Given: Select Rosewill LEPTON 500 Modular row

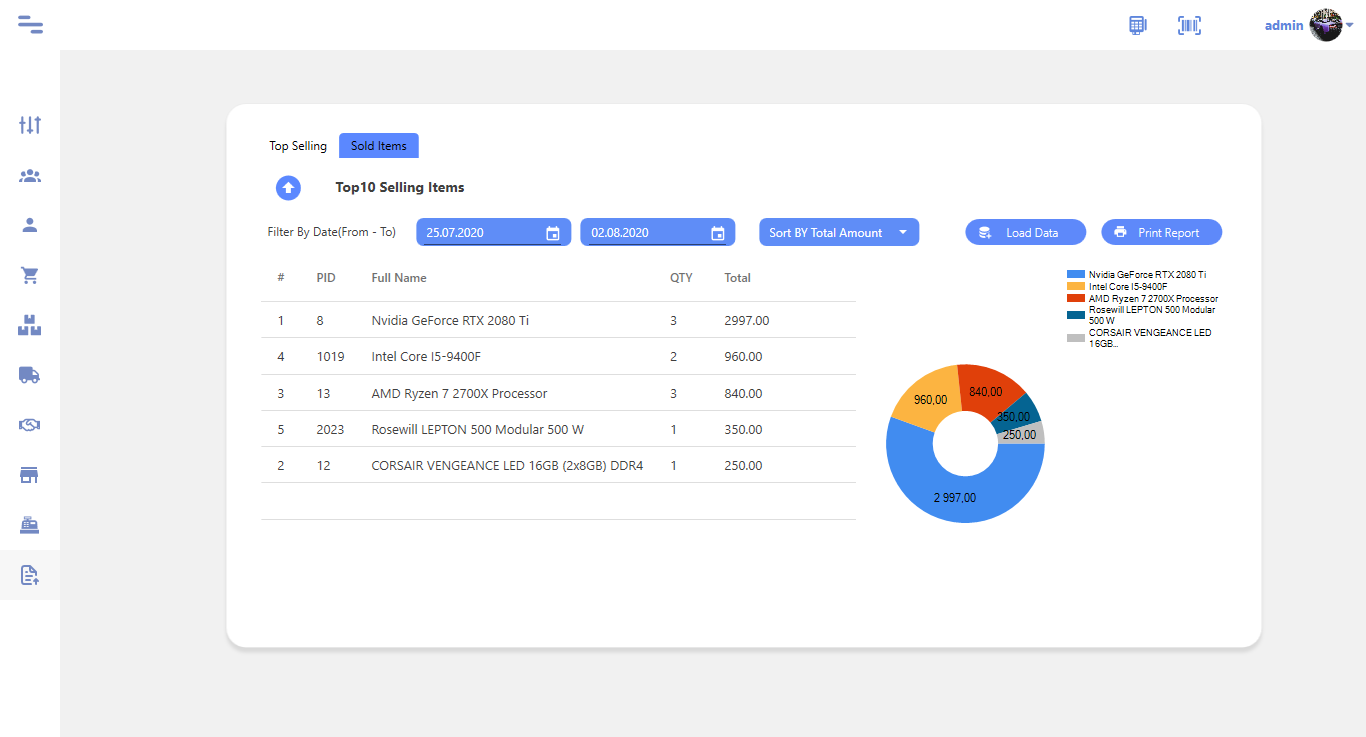Looking at the screenshot, I should coord(558,429).
